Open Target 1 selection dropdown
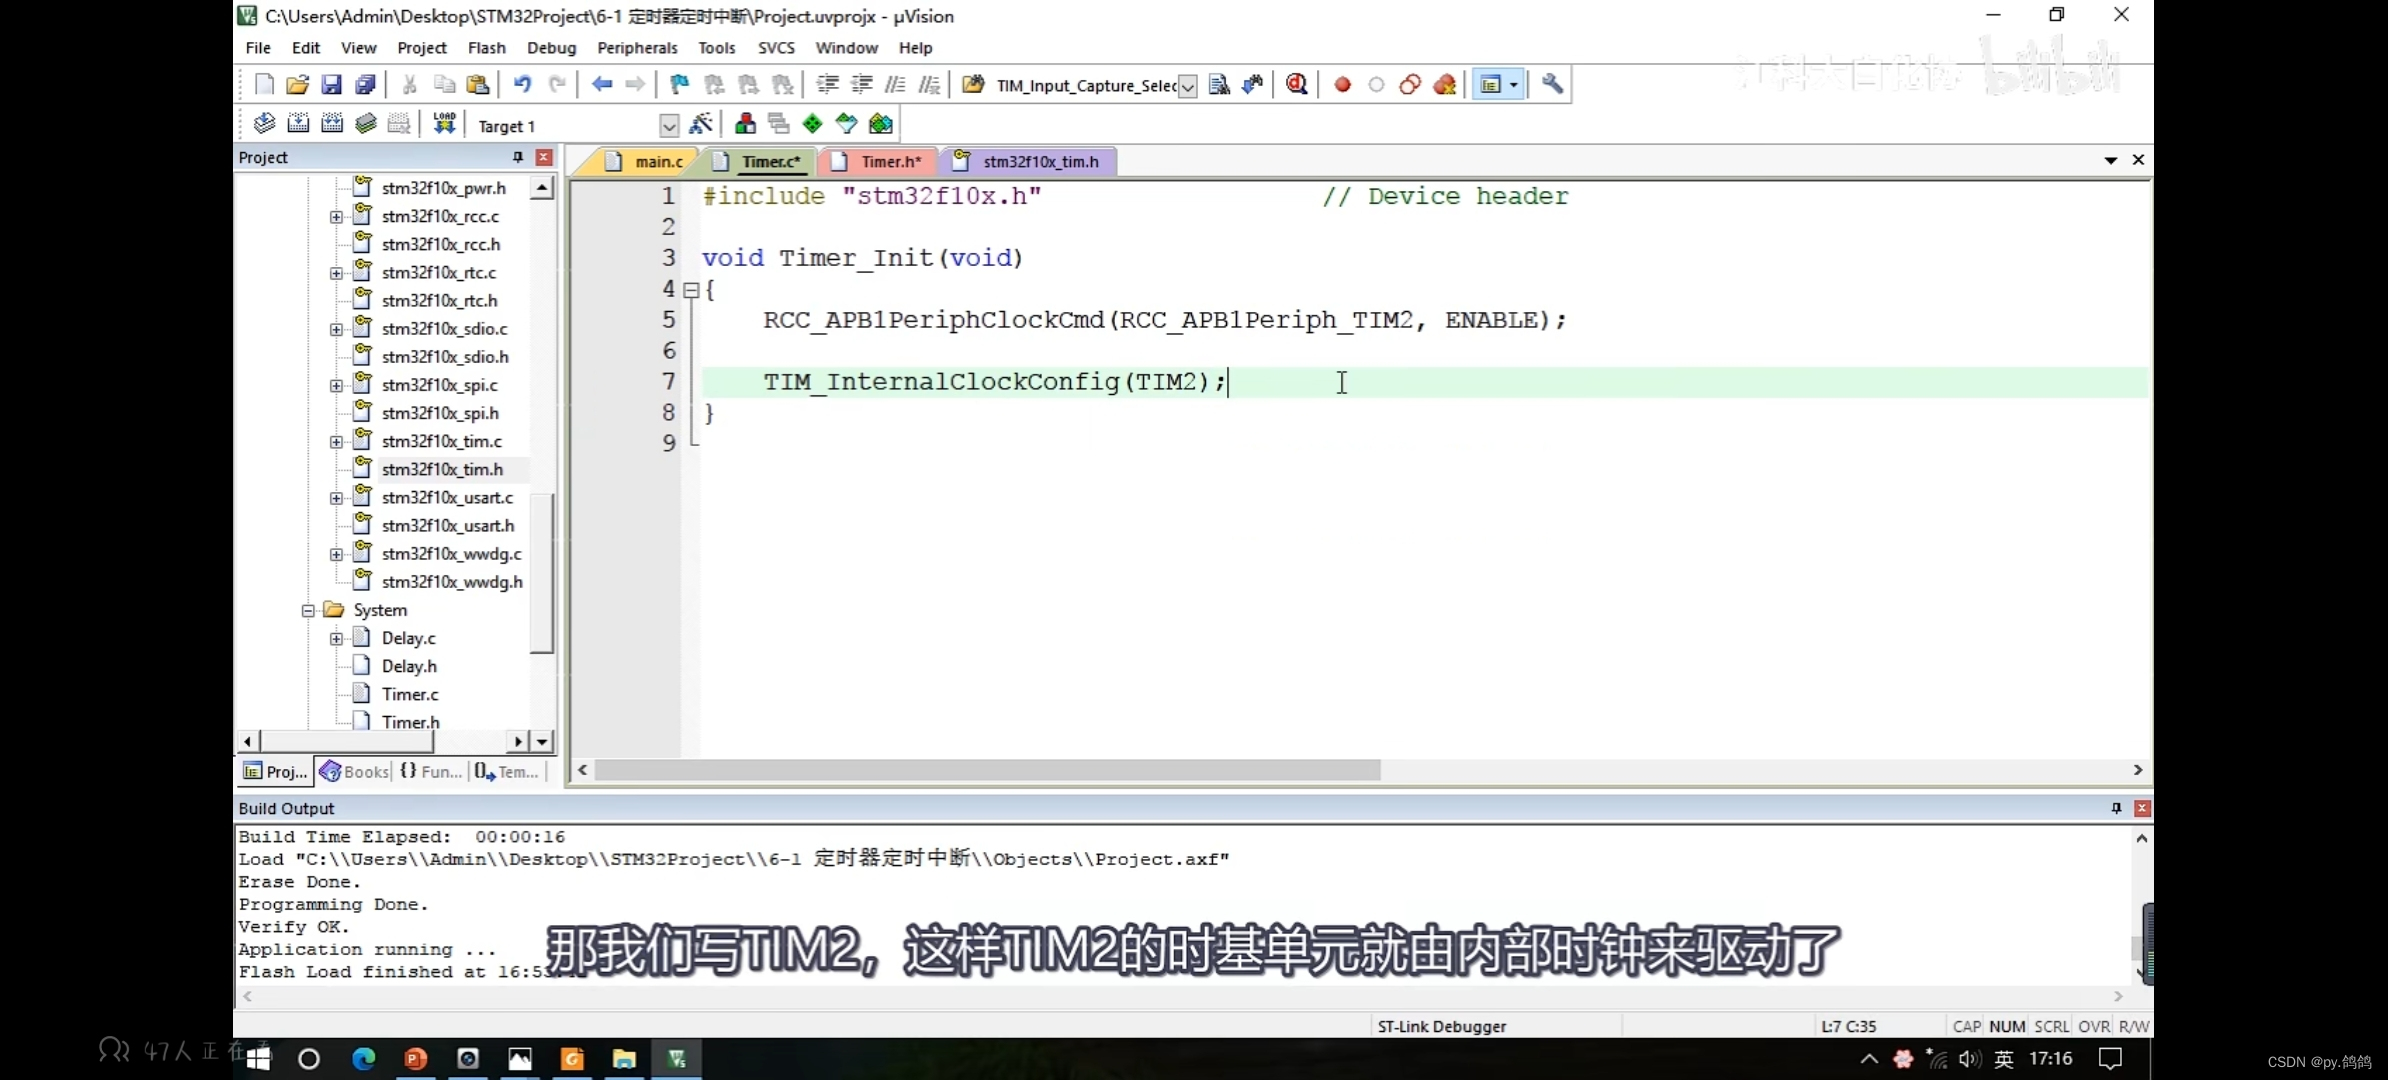This screenshot has width=2388, height=1080. 669,126
